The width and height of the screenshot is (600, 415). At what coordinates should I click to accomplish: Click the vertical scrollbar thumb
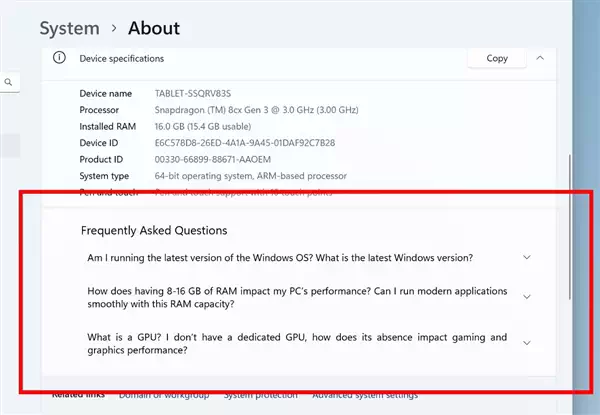tap(570, 227)
